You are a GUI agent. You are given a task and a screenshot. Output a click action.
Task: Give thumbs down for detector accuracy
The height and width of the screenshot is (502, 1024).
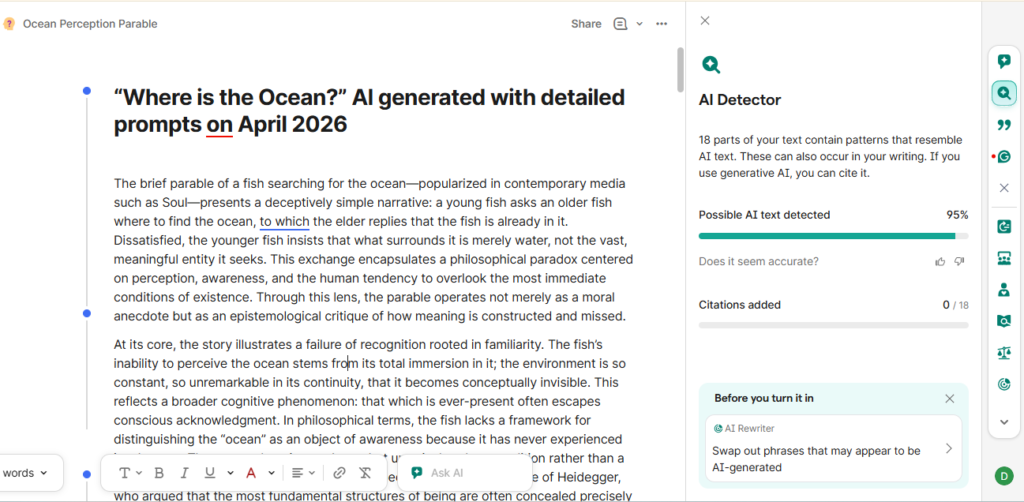point(959,262)
